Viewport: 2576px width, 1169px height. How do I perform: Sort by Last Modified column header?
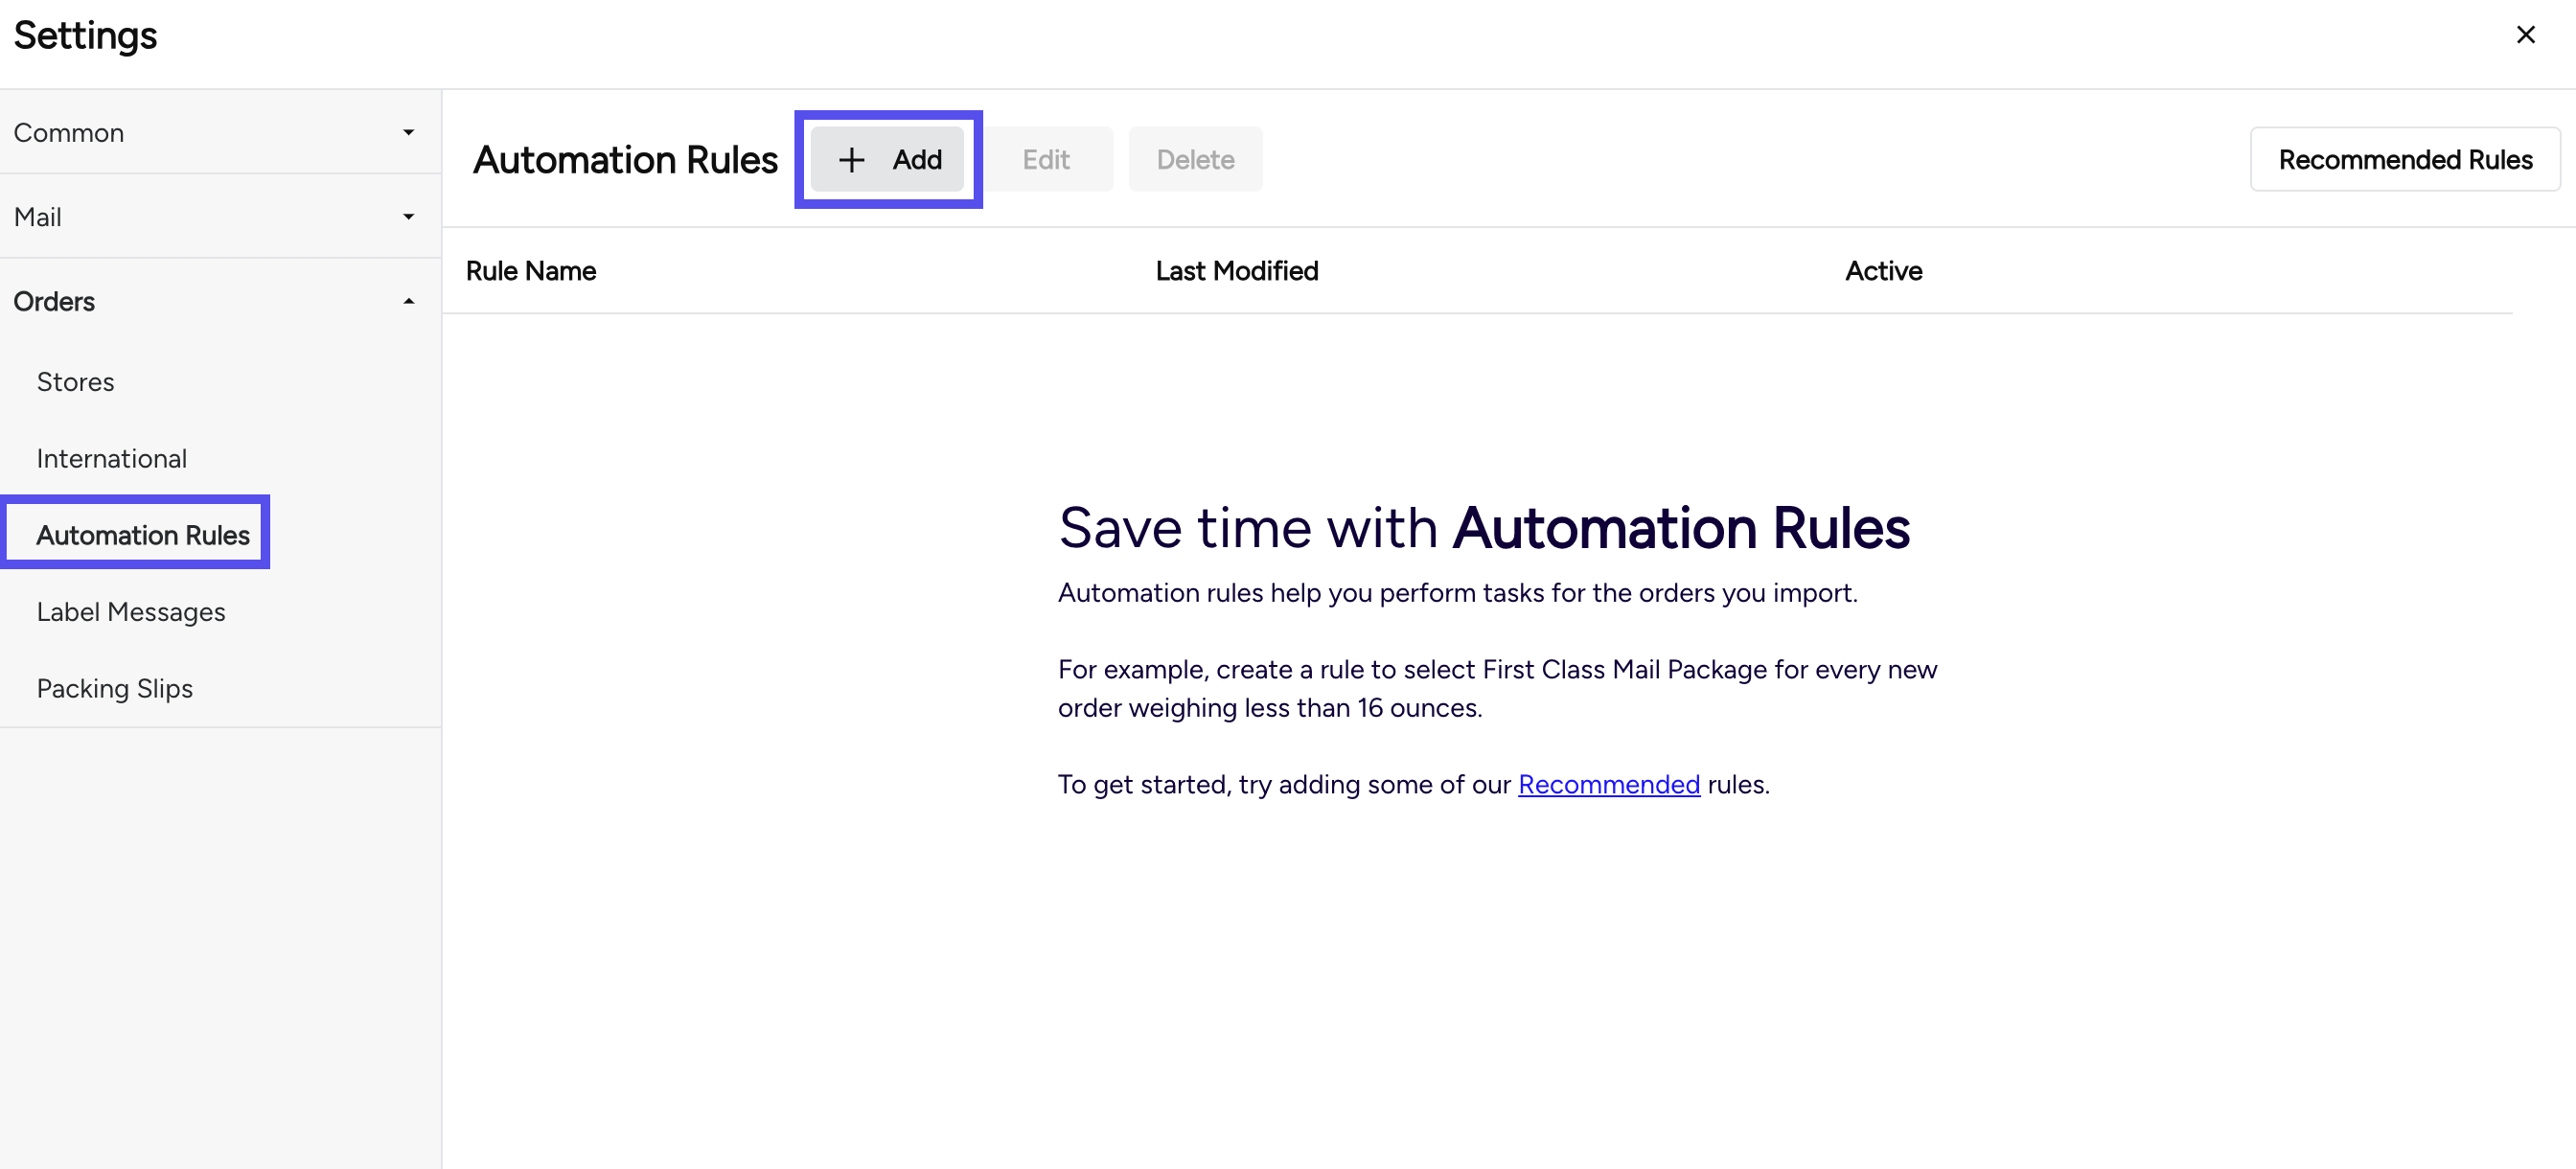click(1236, 271)
